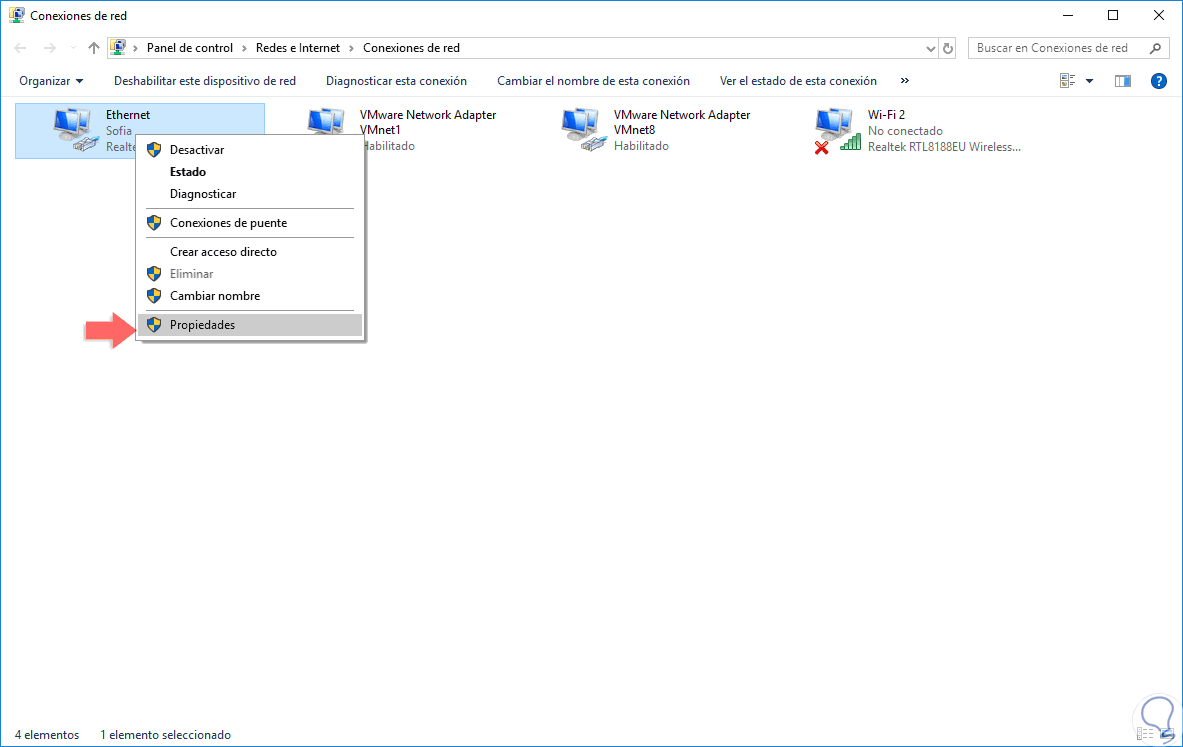The image size is (1183, 747).
Task: Click the 4 elementos status text
Action: click(47, 734)
